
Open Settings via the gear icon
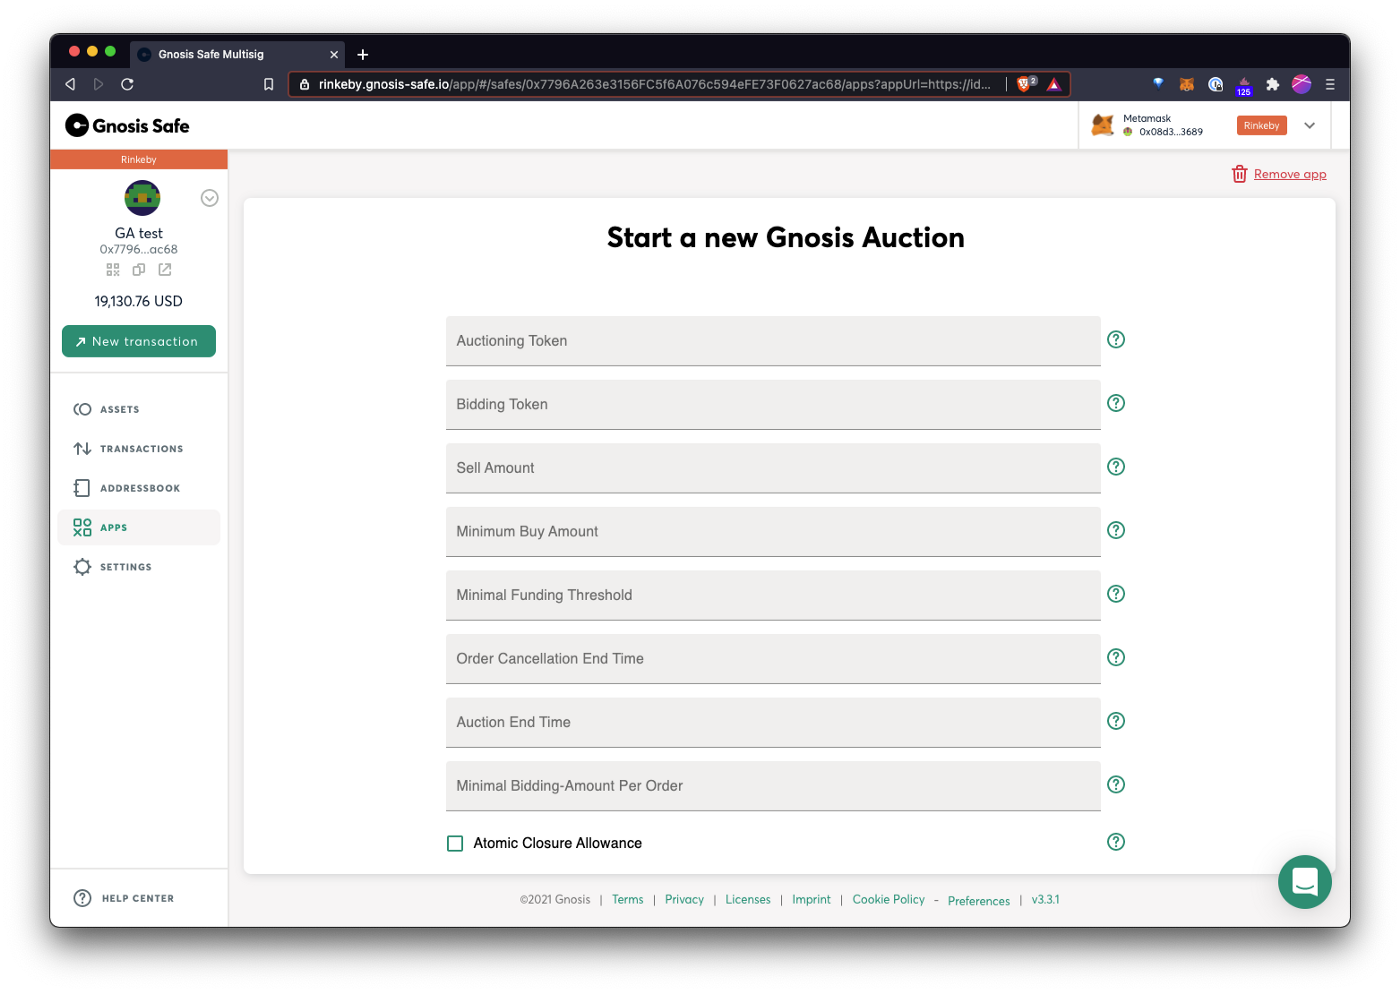[x=84, y=566]
